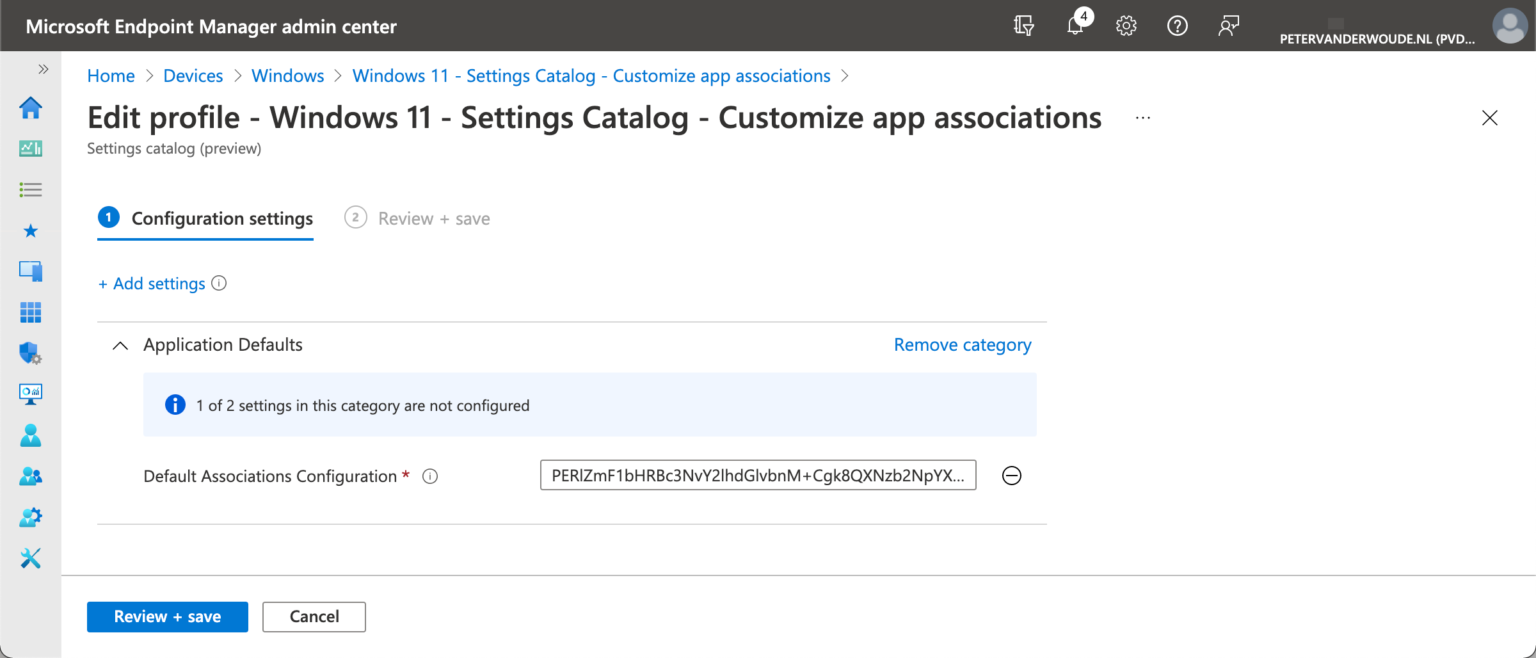Open Troubleshooting wrench icon in sidebar
This screenshot has height=658, width=1536.
click(31, 559)
